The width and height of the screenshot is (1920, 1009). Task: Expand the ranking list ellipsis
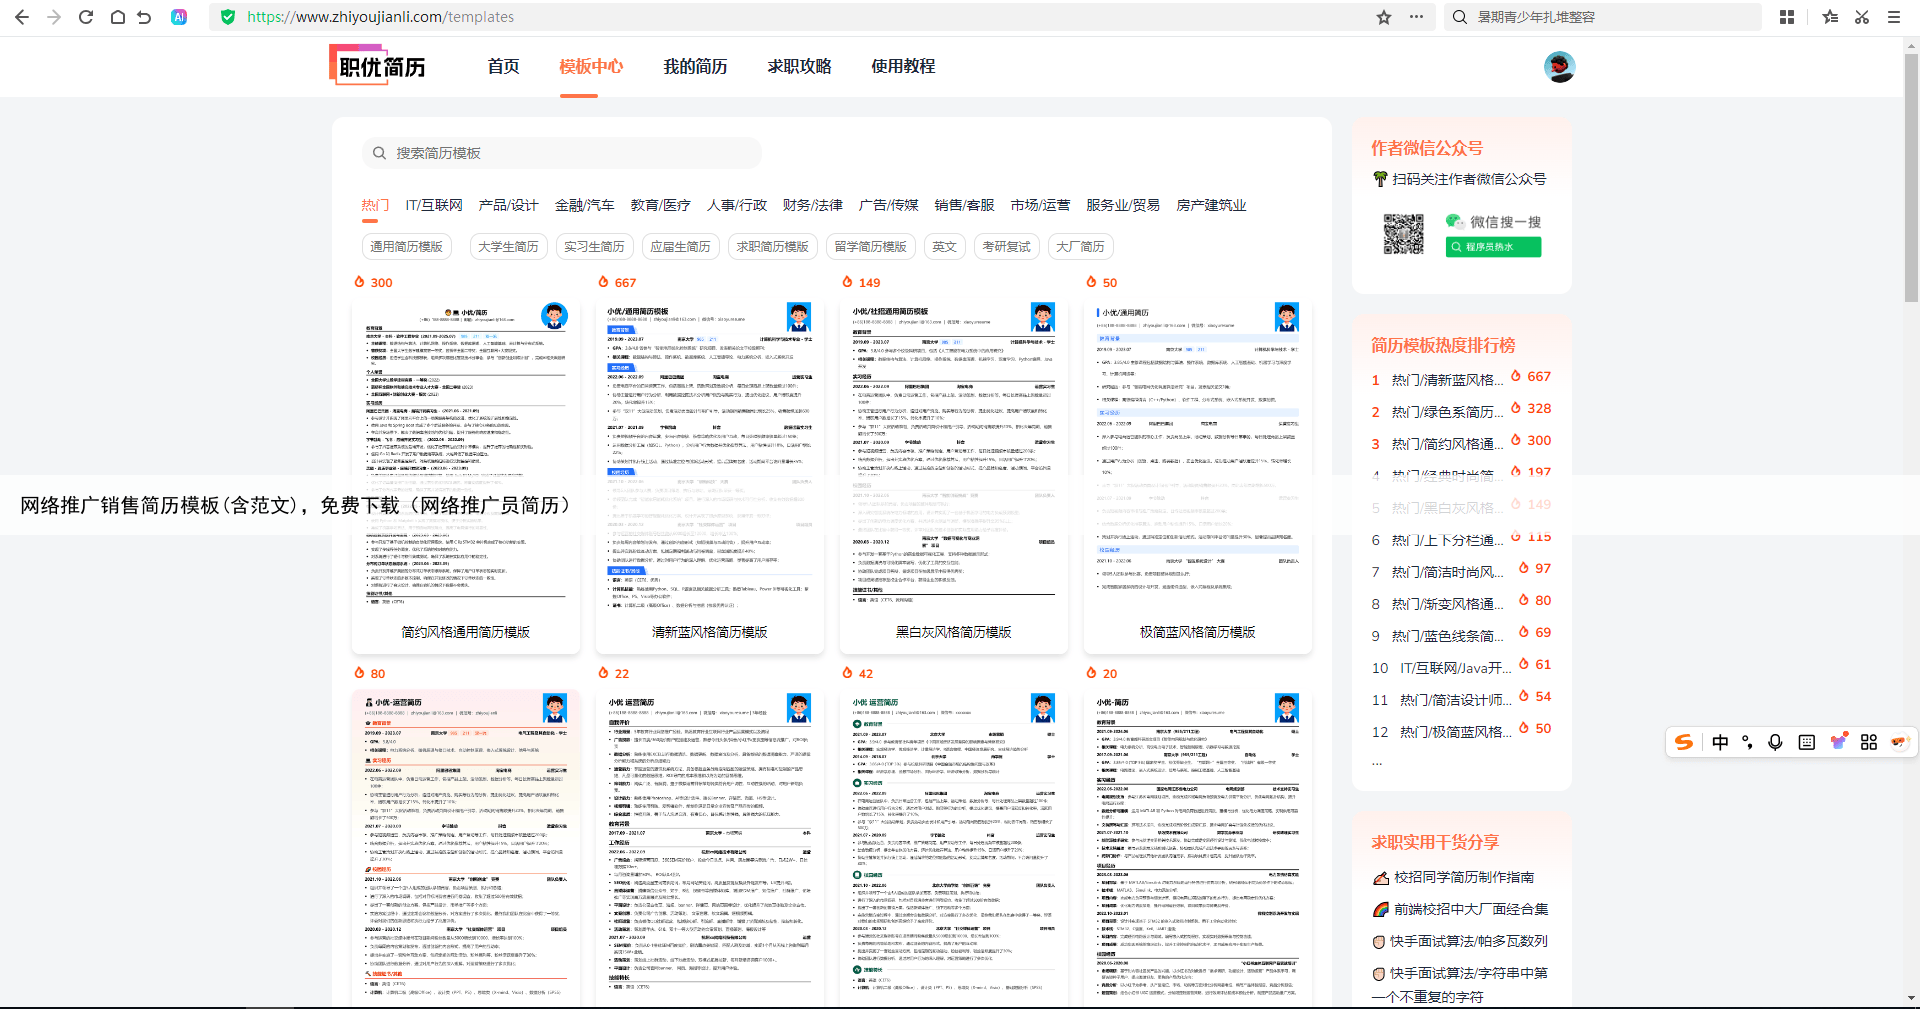(x=1377, y=763)
